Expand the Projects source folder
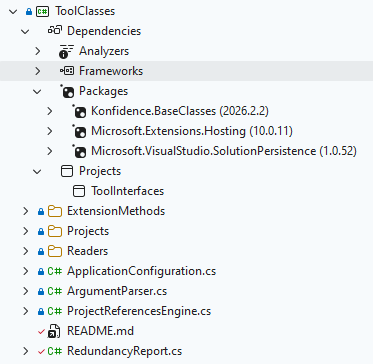Image resolution: width=373 pixels, height=364 pixels. click(x=25, y=231)
